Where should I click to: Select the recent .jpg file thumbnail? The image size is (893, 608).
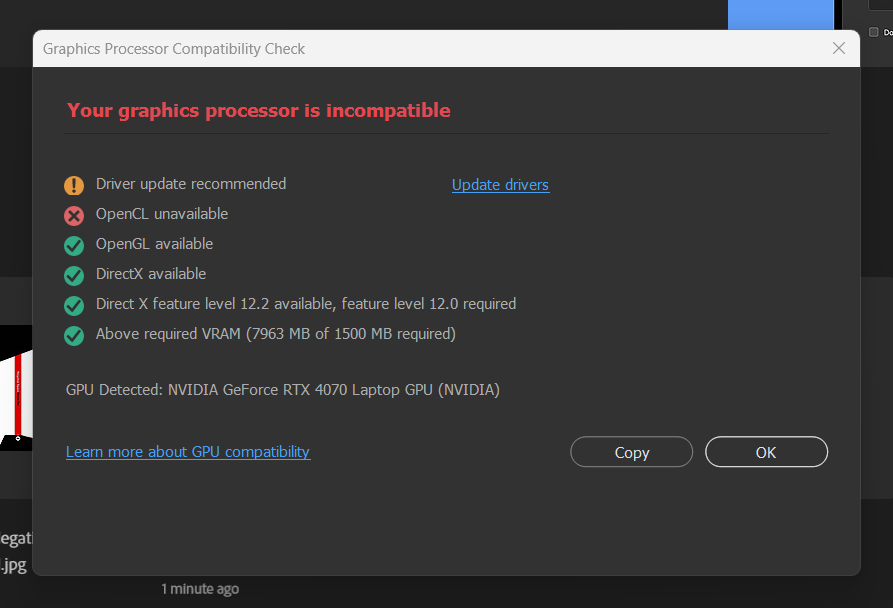click(x=14, y=385)
